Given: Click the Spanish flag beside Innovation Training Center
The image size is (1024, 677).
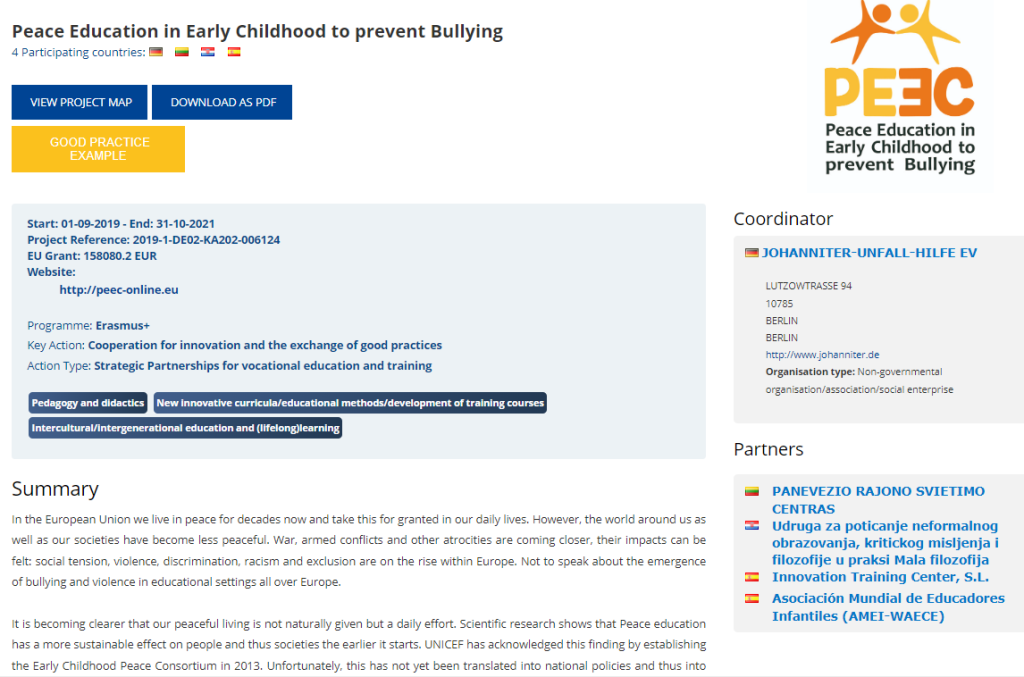Looking at the screenshot, I should 752,577.
